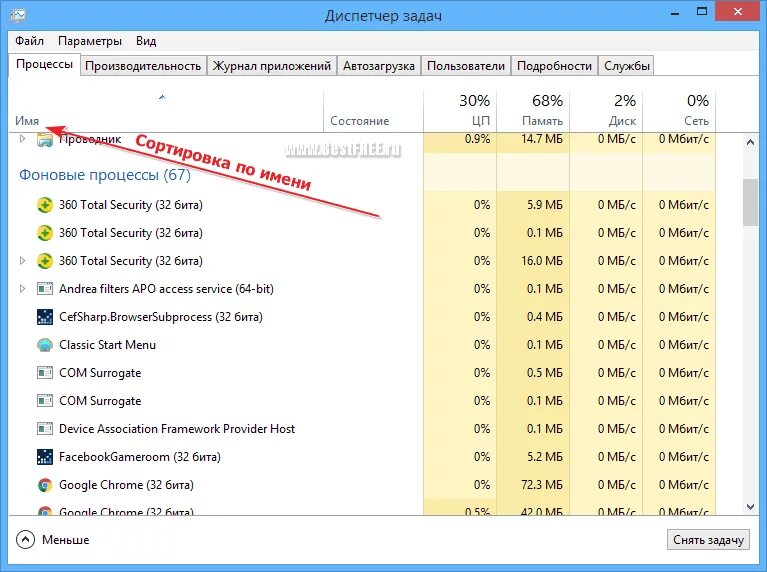The image size is (767, 572).
Task: Click the Andrea filters APO service icon
Action: pyautogui.click(x=45, y=289)
